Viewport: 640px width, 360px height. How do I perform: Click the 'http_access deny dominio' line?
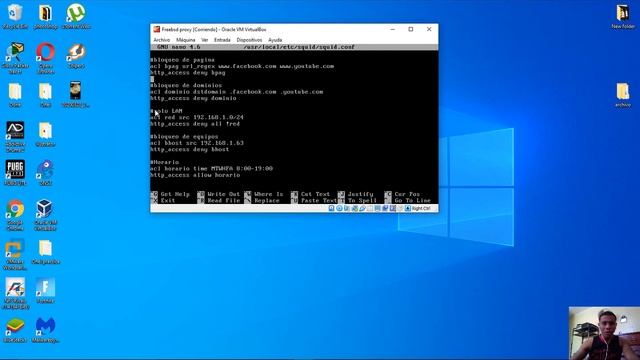click(x=193, y=98)
